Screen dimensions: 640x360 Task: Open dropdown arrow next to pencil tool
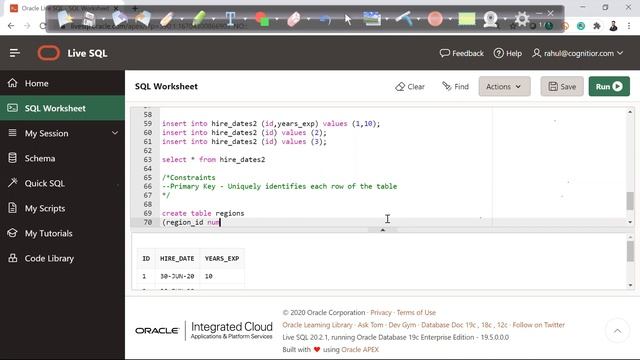pyautogui.click(x=182, y=19)
